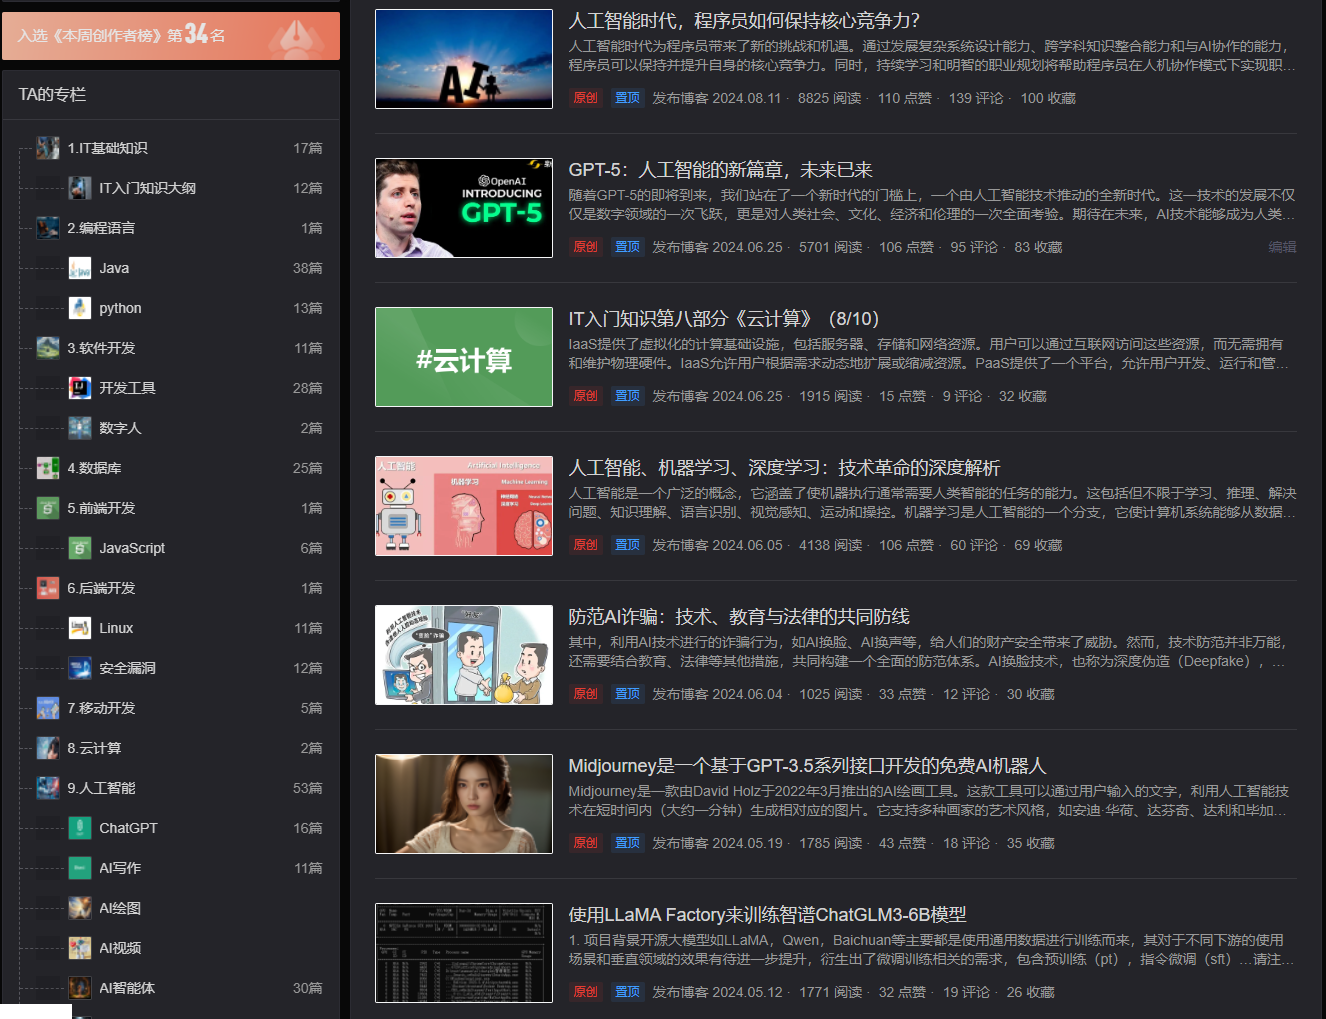Click the icon beside 6.后端开发 column
1326x1019 pixels.
click(48, 588)
